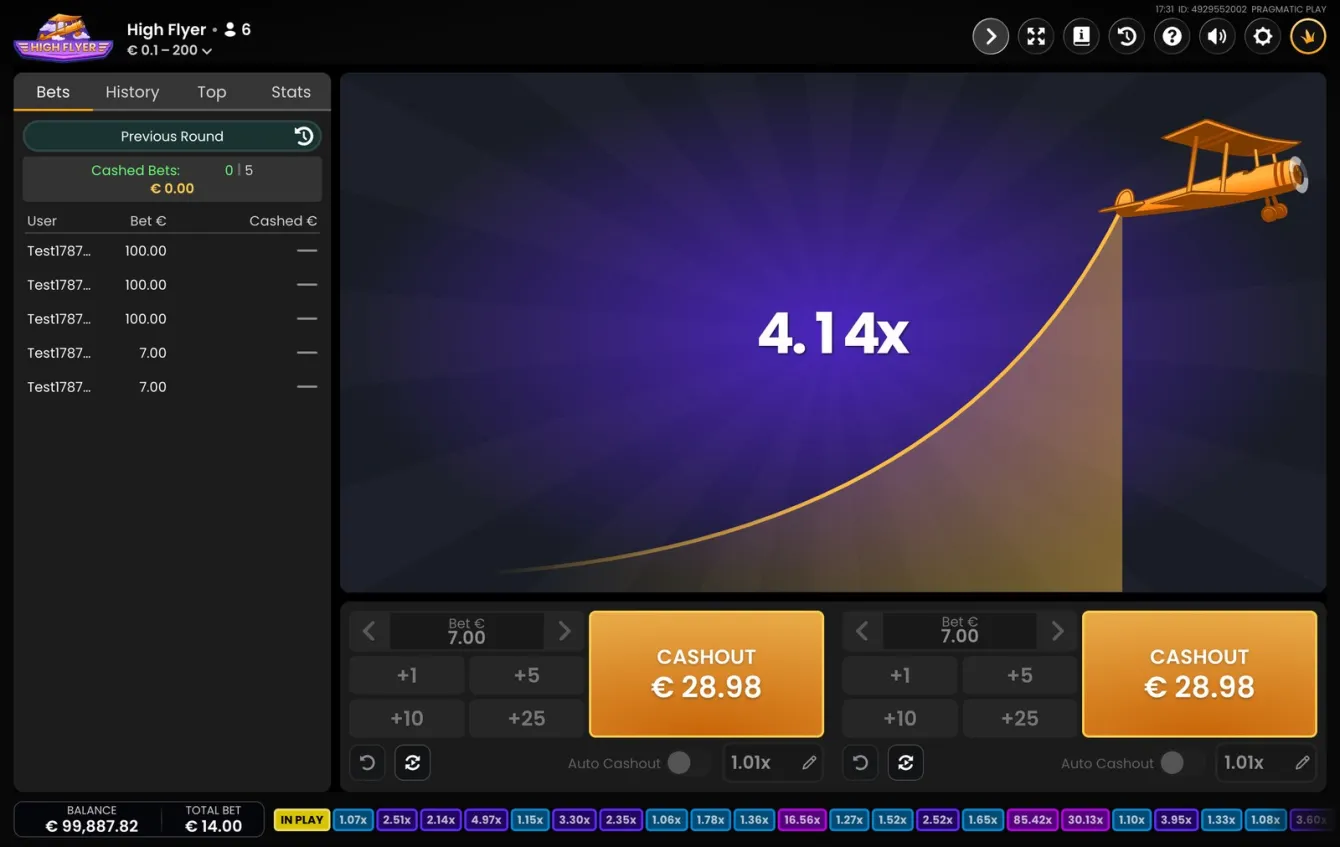Viewport: 1340px width, 847px height.
Task: Toggle auto-bet repeat icon on left panel
Action: (412, 763)
